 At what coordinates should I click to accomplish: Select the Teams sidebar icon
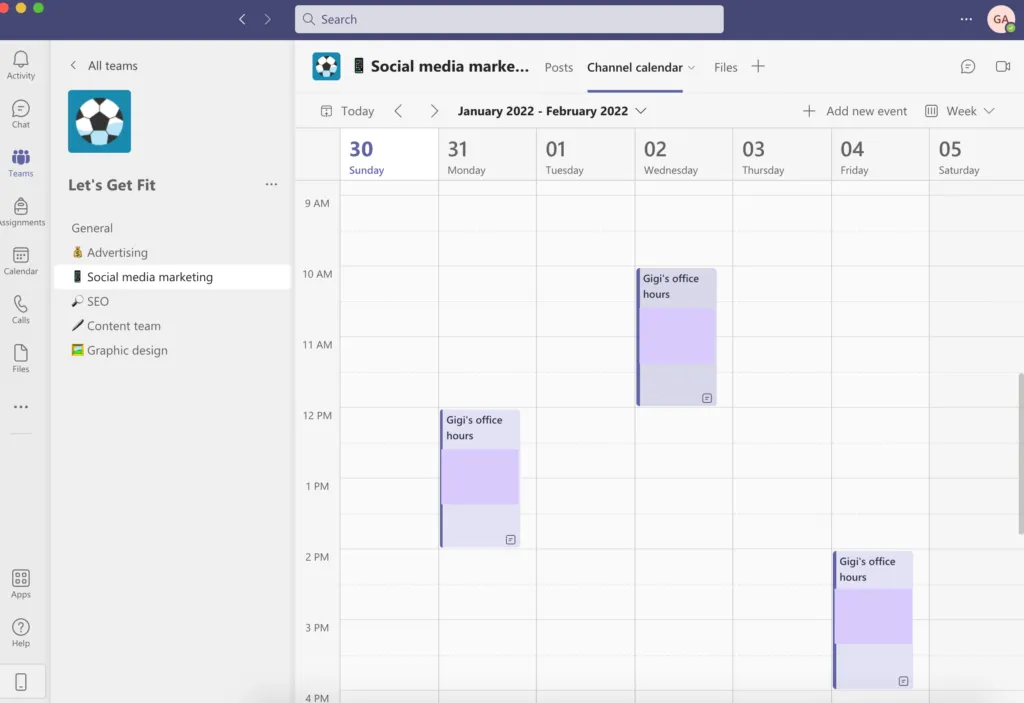pyautogui.click(x=21, y=163)
